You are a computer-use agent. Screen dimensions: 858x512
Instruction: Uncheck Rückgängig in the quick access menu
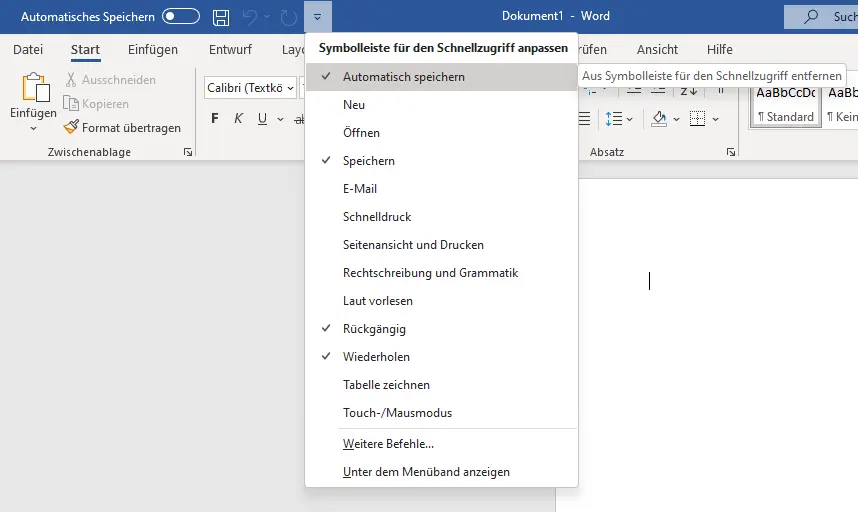point(374,329)
